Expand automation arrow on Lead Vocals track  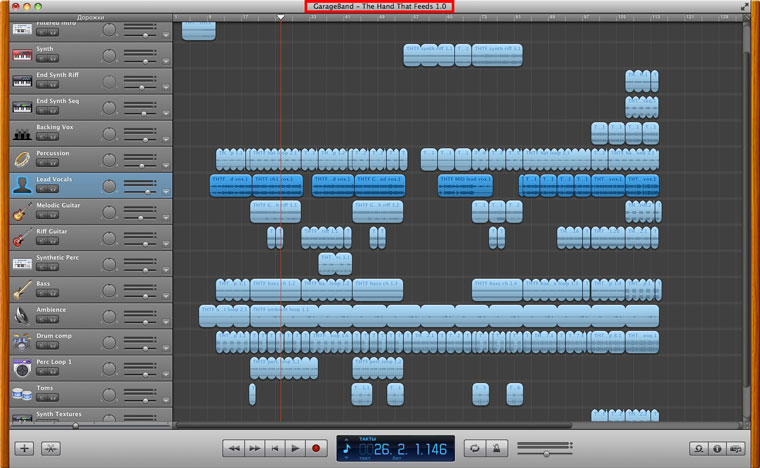(166, 191)
